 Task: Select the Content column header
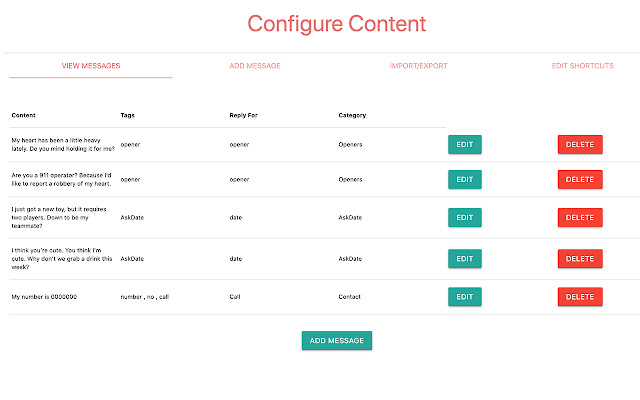click(24, 116)
